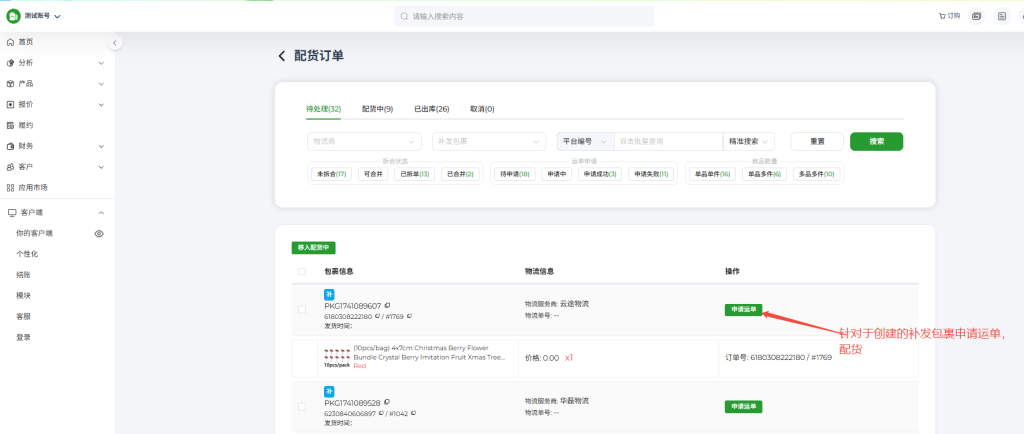Click the 订购 shopping cart icon
Image resolution: width=1024 pixels, height=434 pixels.
[942, 16]
